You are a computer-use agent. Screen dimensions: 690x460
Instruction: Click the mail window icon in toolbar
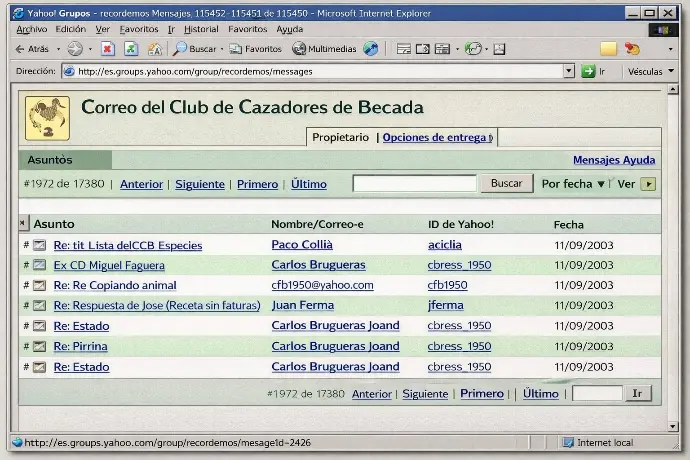[404, 49]
